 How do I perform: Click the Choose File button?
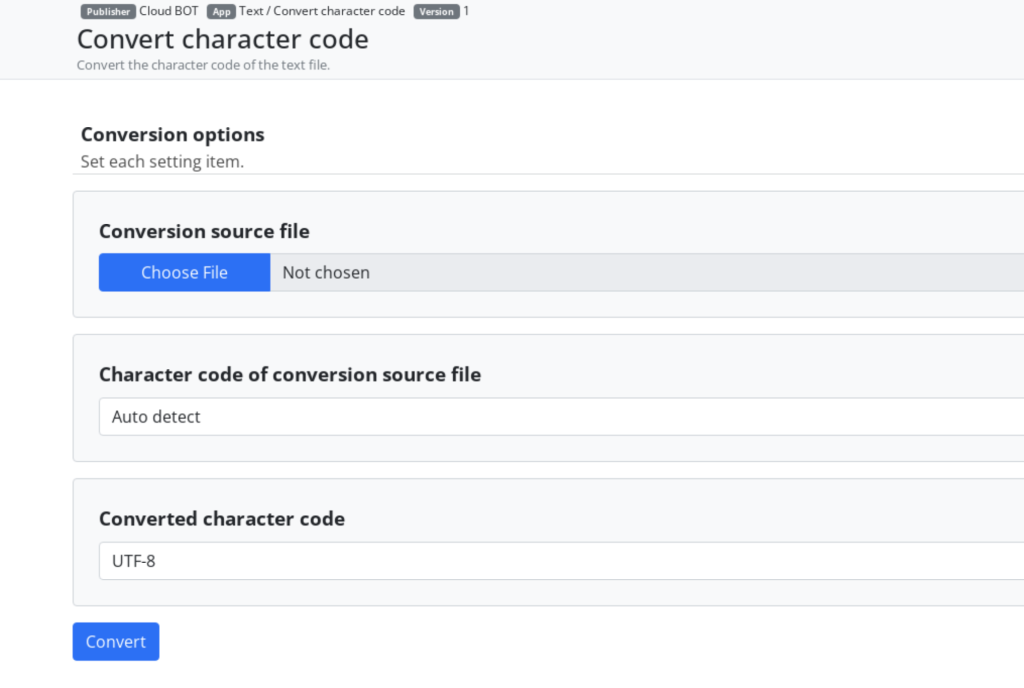point(184,272)
